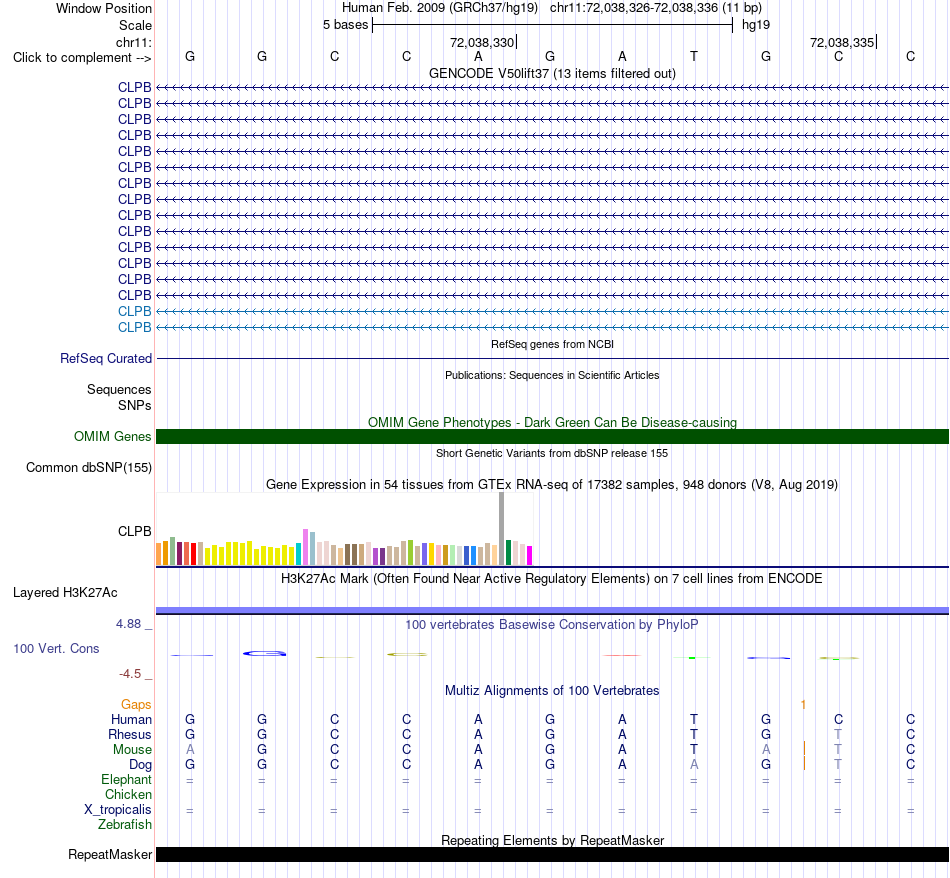This screenshot has width=950, height=878.
Task: Click the '100 Vert. Cons' track label
Action: [56, 649]
